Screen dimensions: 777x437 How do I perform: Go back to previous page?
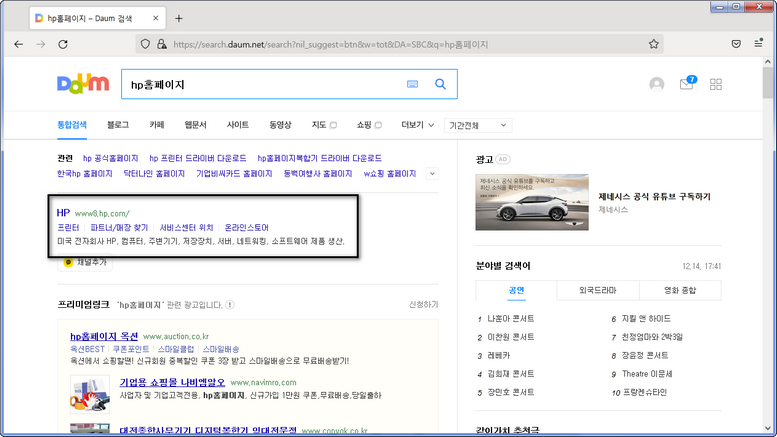[19, 45]
